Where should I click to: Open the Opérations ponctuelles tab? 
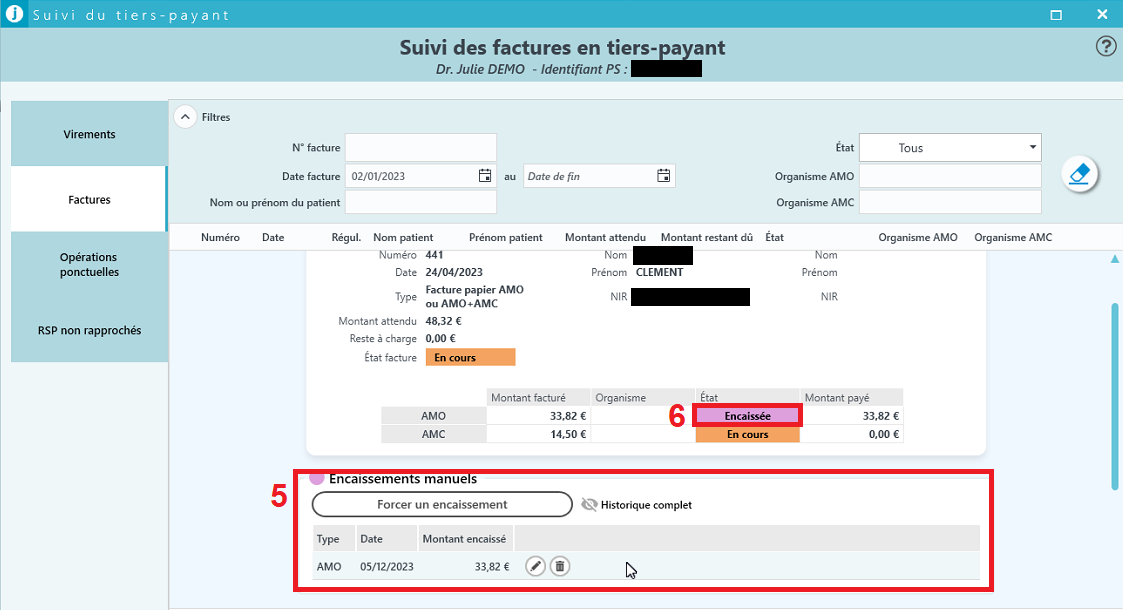click(x=89, y=265)
